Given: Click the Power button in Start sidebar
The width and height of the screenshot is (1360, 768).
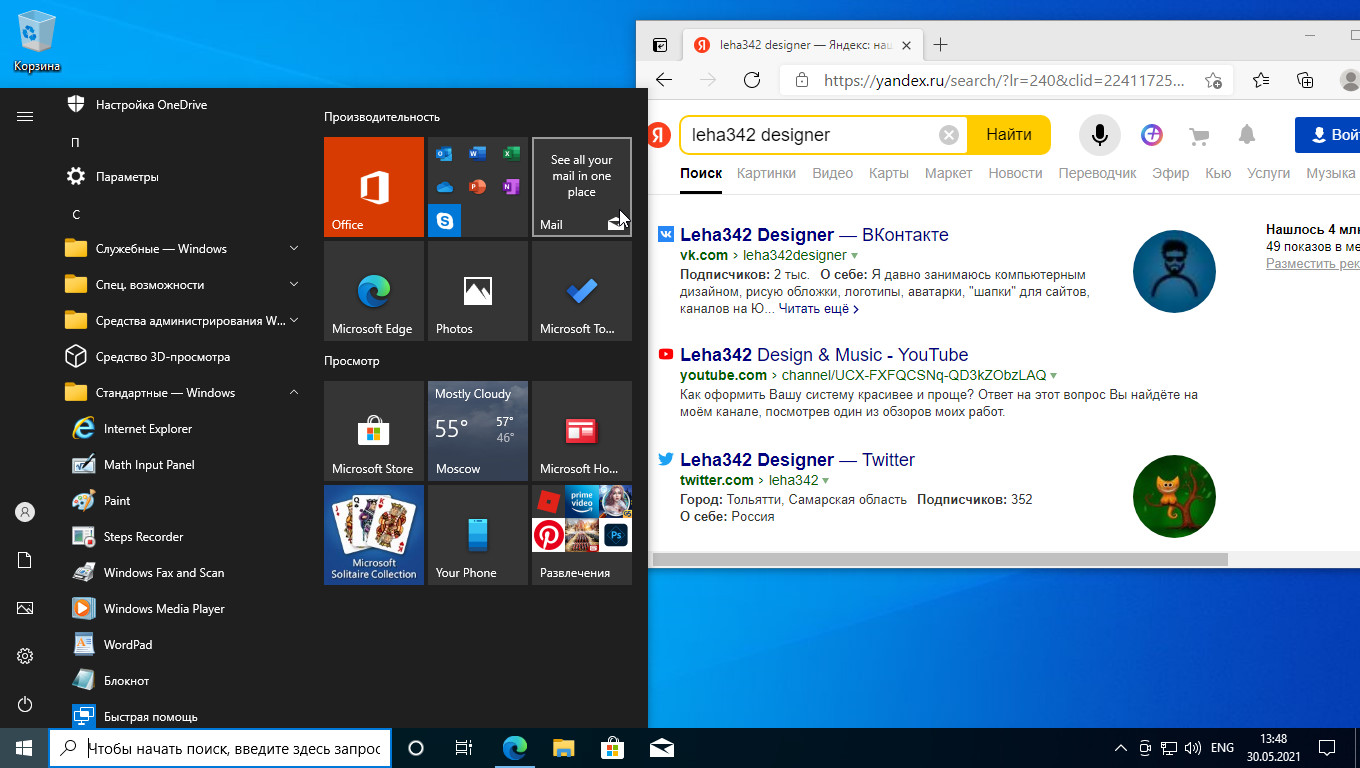Looking at the screenshot, I should [x=25, y=704].
